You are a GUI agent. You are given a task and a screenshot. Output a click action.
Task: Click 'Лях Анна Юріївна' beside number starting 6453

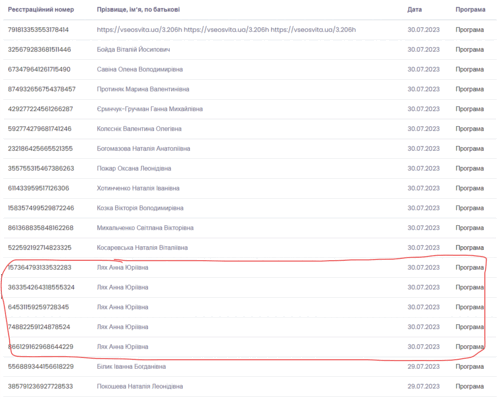pyautogui.click(x=122, y=307)
